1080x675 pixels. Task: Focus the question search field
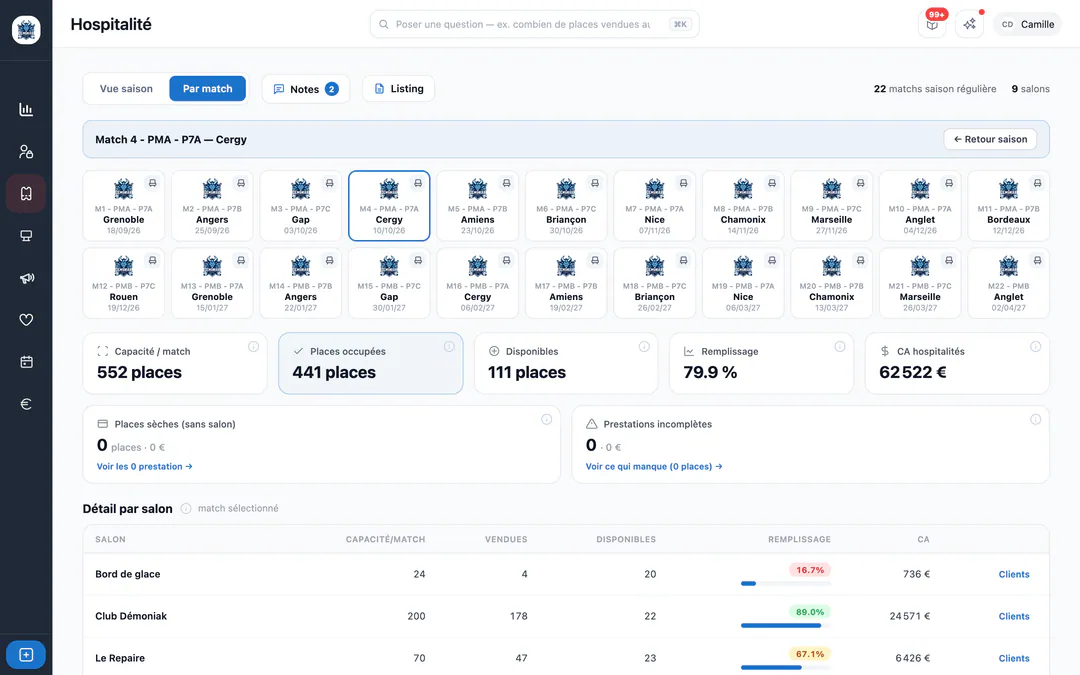pos(534,24)
